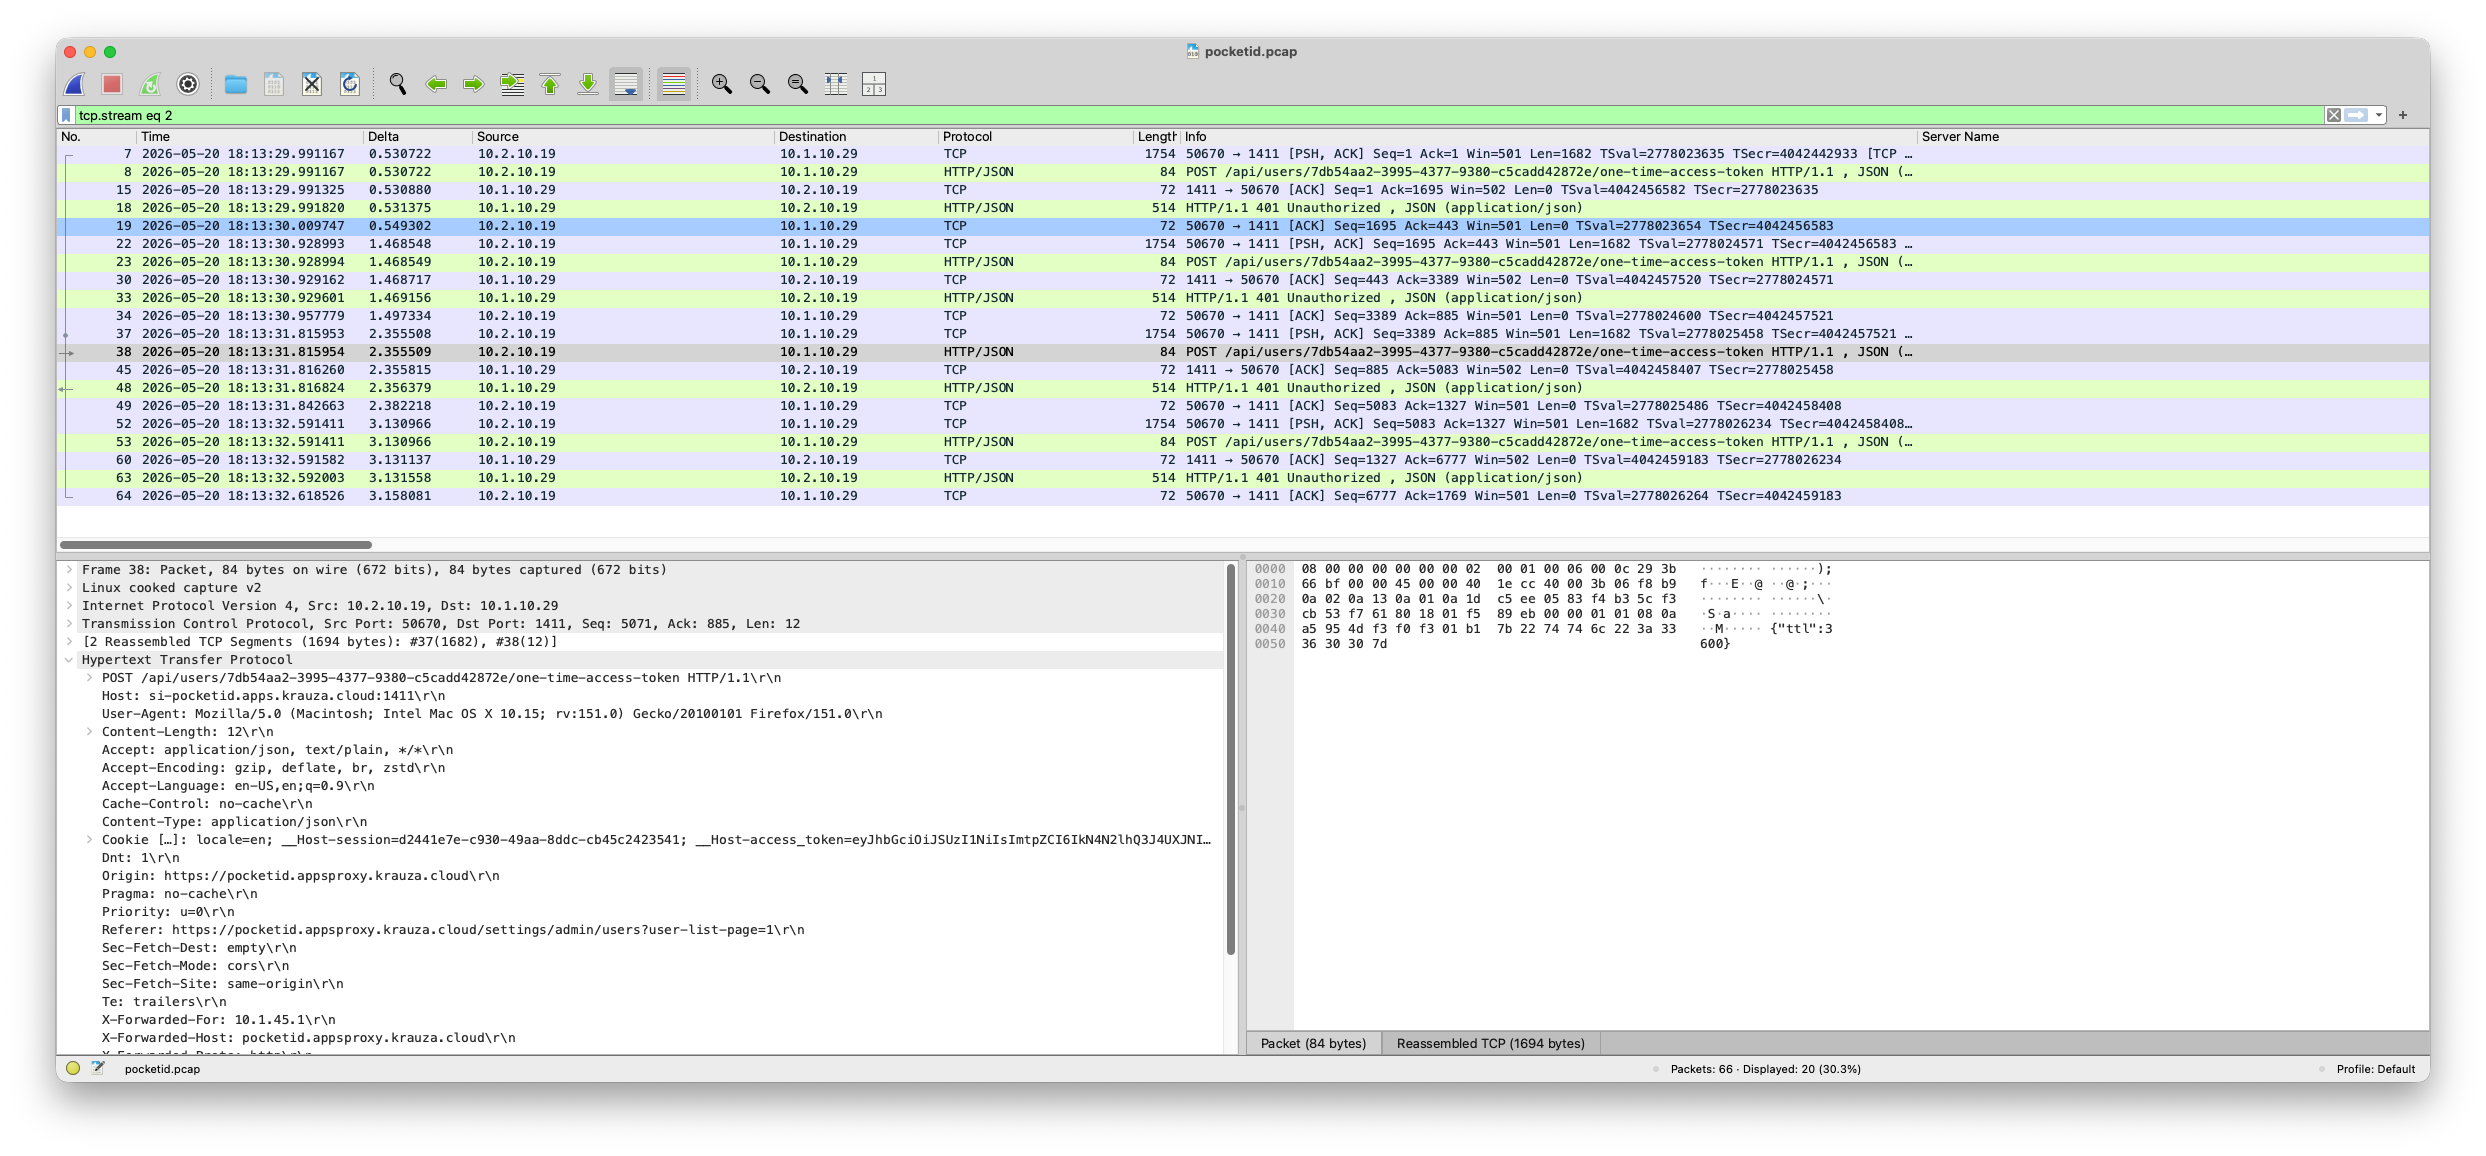The width and height of the screenshot is (2486, 1156).
Task: Expand Transmission Control Protocol details
Action: pyautogui.click(x=69, y=624)
